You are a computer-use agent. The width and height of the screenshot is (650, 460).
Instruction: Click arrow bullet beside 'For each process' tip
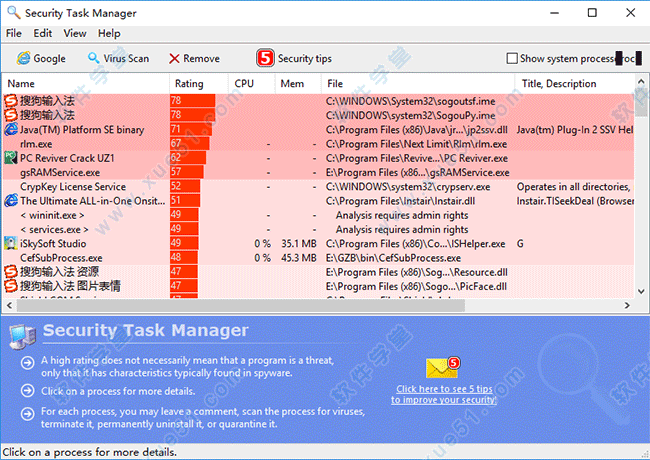pos(28,414)
